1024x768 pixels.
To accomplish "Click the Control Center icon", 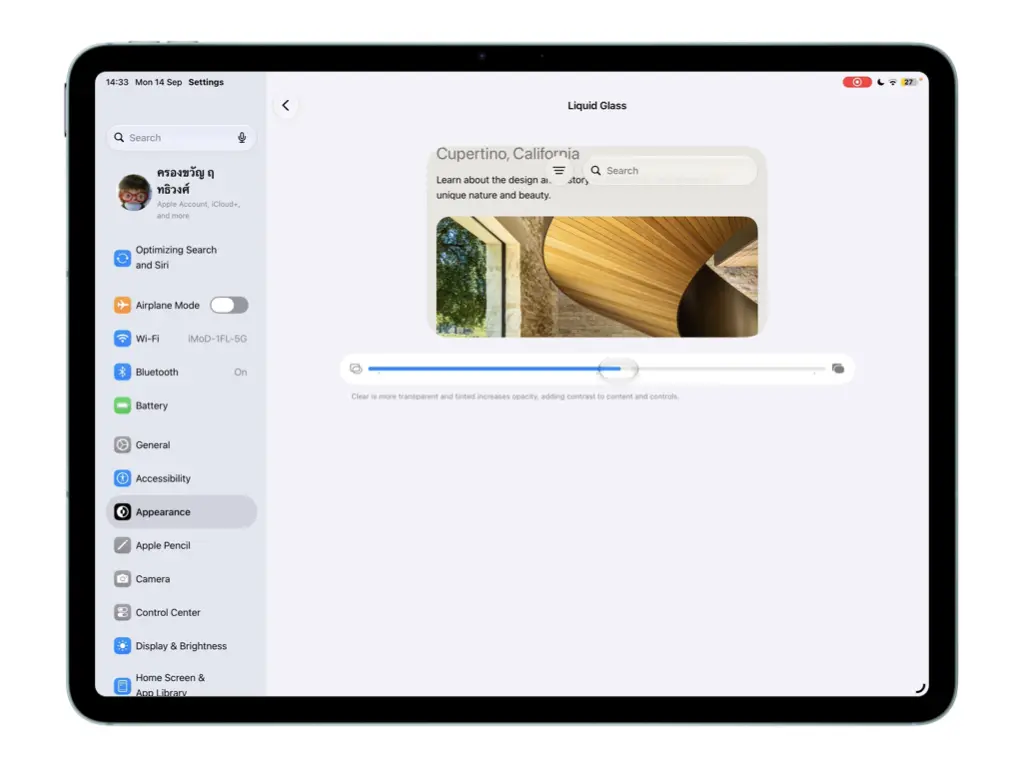I will click(x=122, y=613).
